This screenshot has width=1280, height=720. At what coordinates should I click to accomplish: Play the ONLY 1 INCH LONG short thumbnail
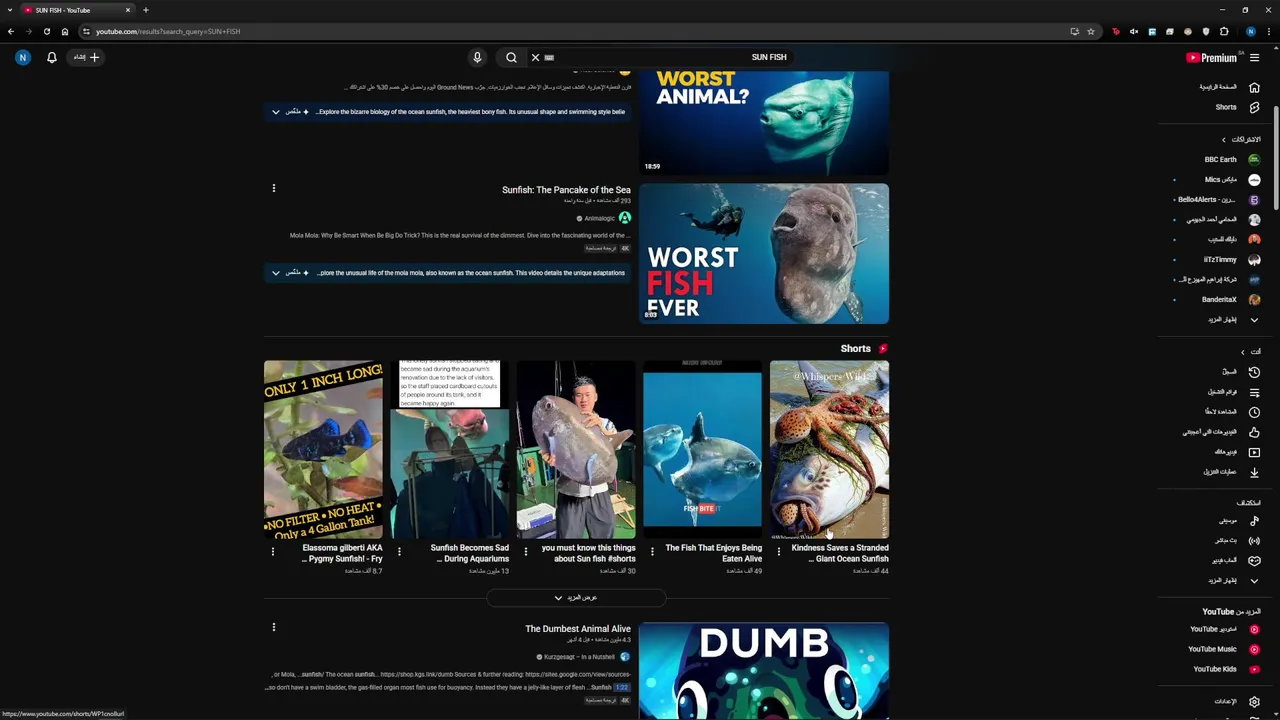point(323,449)
